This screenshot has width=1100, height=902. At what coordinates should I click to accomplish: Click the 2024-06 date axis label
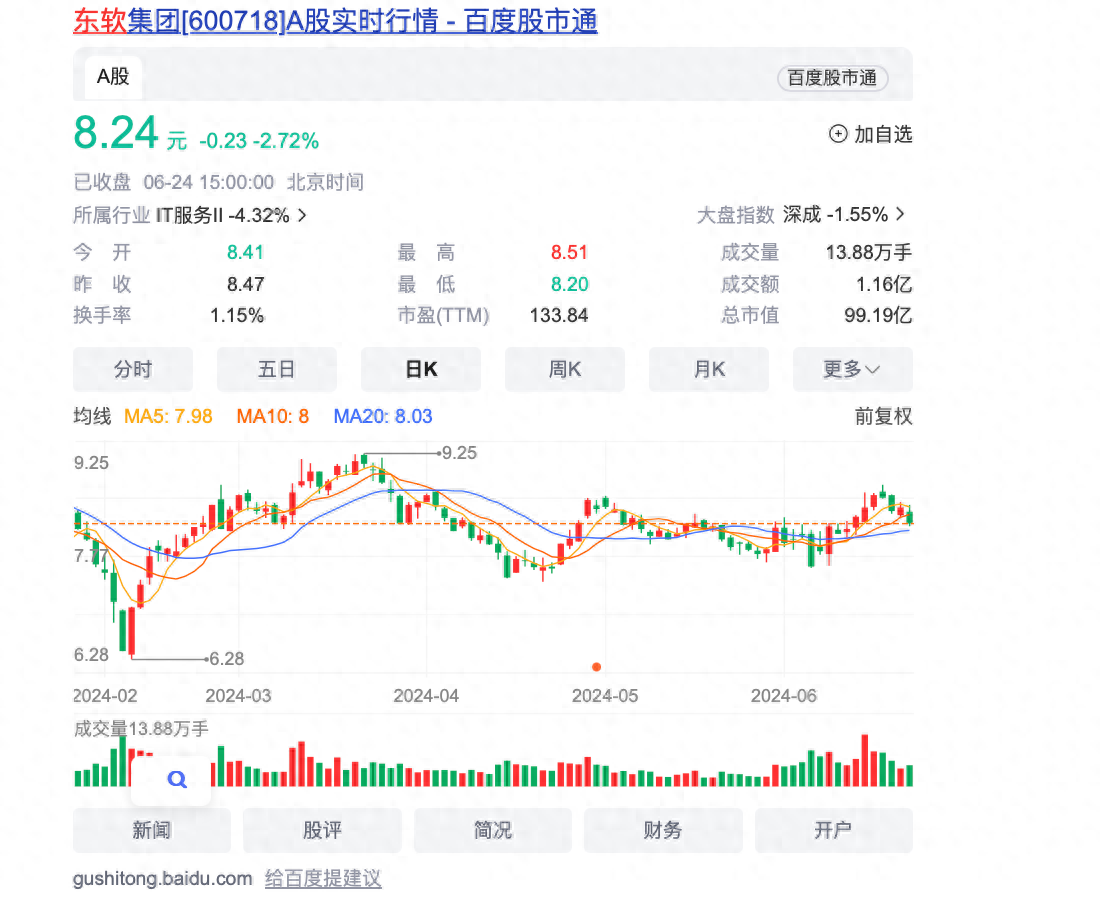[x=784, y=696]
